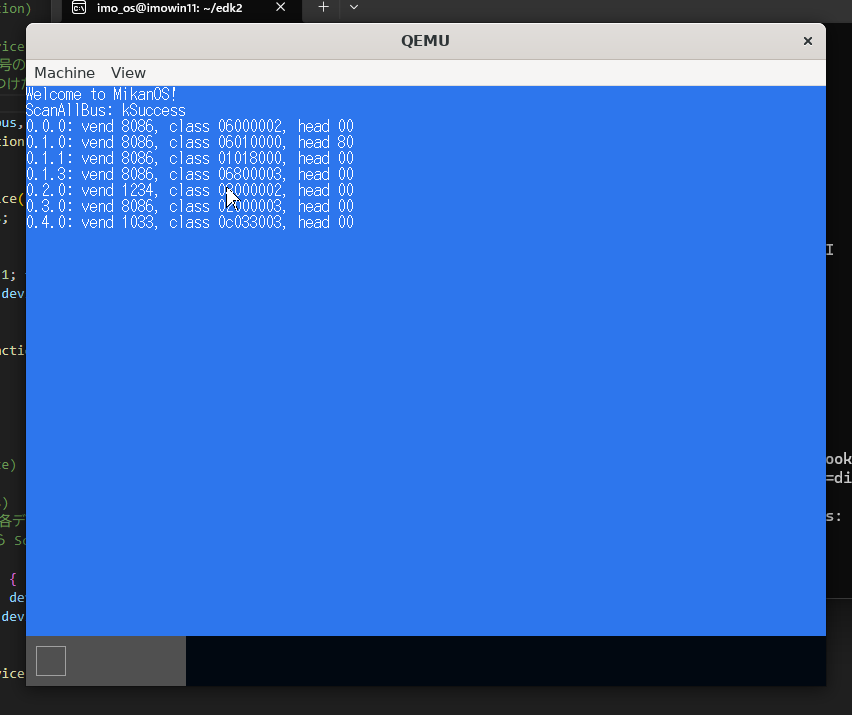
Task: Click the 0.1.1 class 01018000 line
Action: pyautogui.click(x=189, y=159)
